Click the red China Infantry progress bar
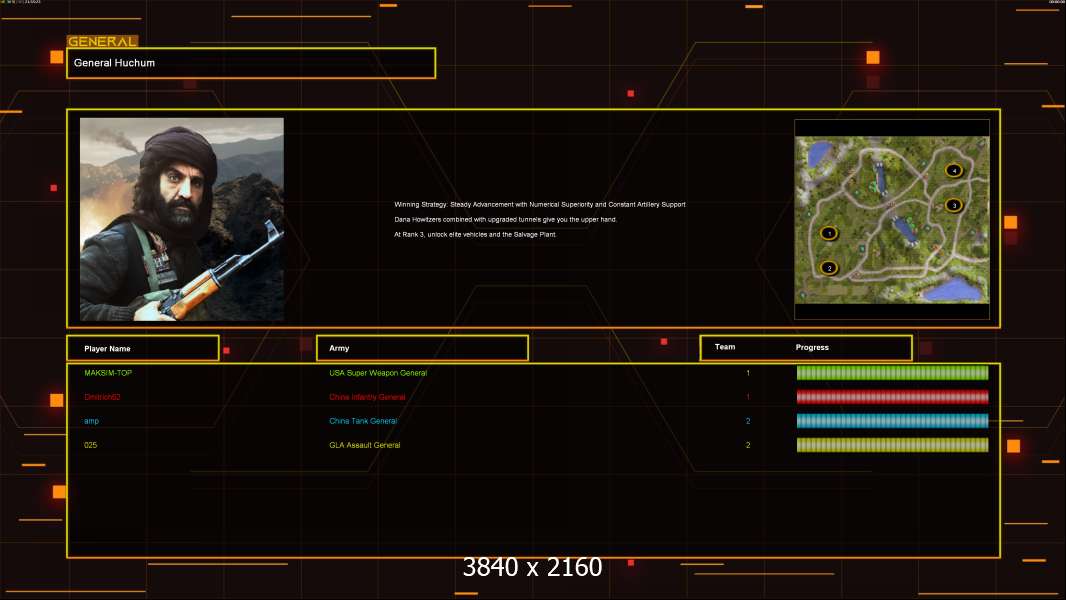 click(892, 397)
